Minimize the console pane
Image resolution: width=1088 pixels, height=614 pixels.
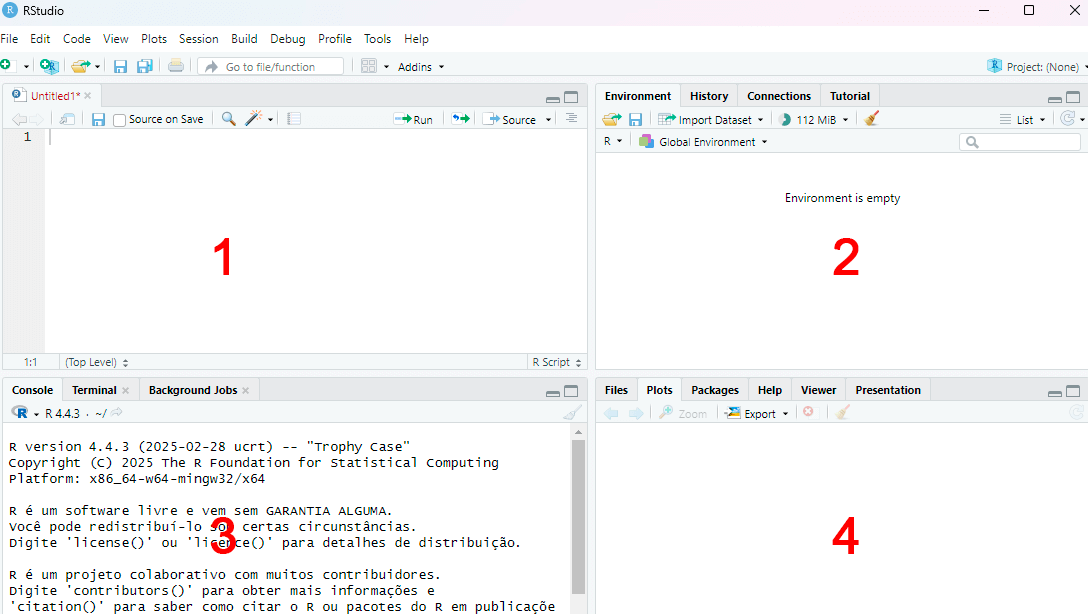pyautogui.click(x=553, y=393)
